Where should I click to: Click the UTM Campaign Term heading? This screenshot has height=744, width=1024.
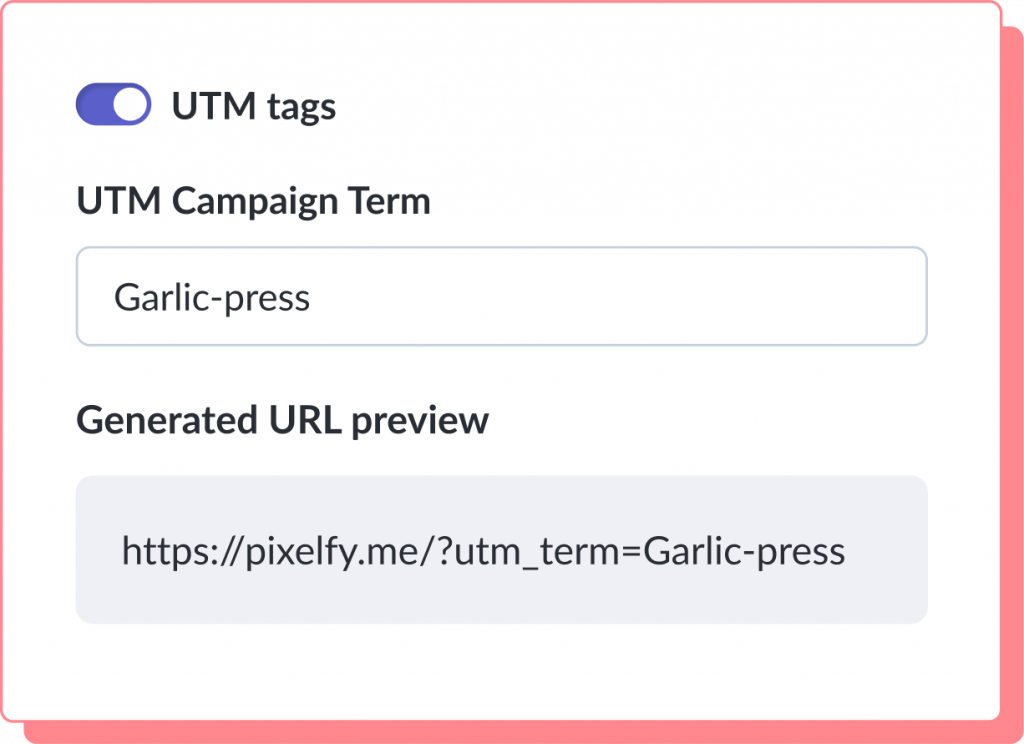click(x=253, y=200)
